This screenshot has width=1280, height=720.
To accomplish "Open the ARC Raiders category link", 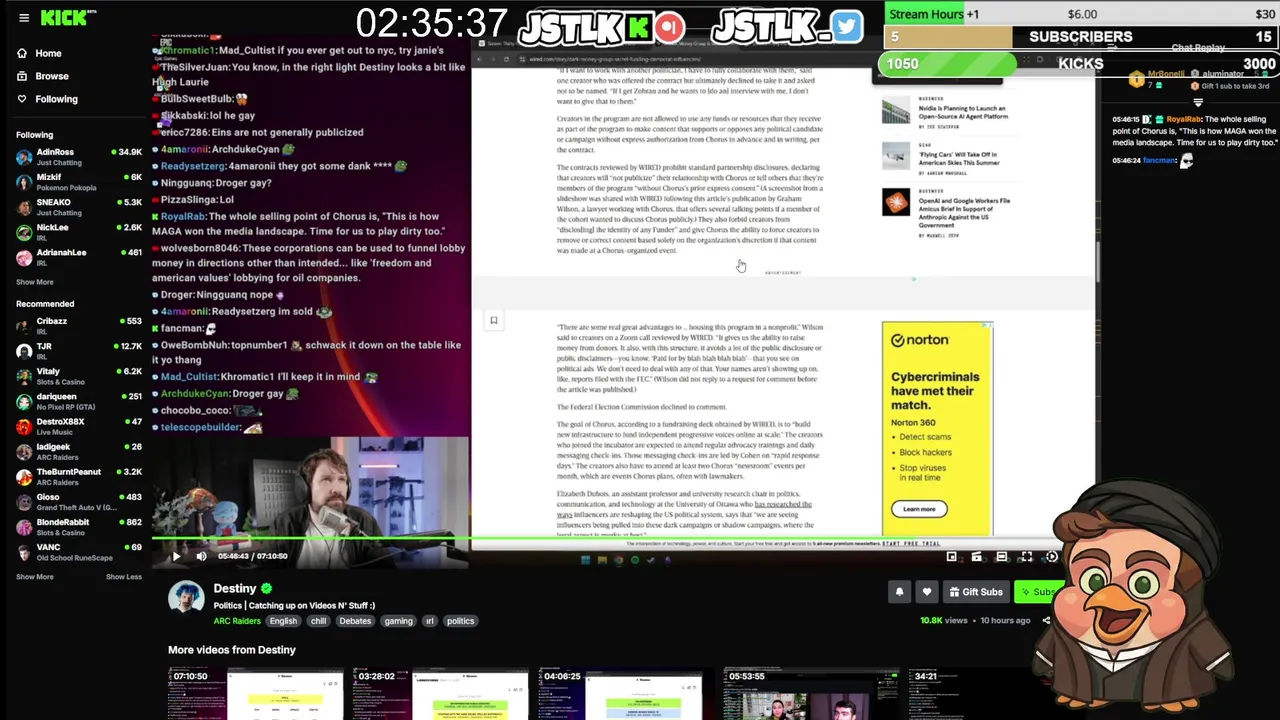I will click(x=237, y=621).
